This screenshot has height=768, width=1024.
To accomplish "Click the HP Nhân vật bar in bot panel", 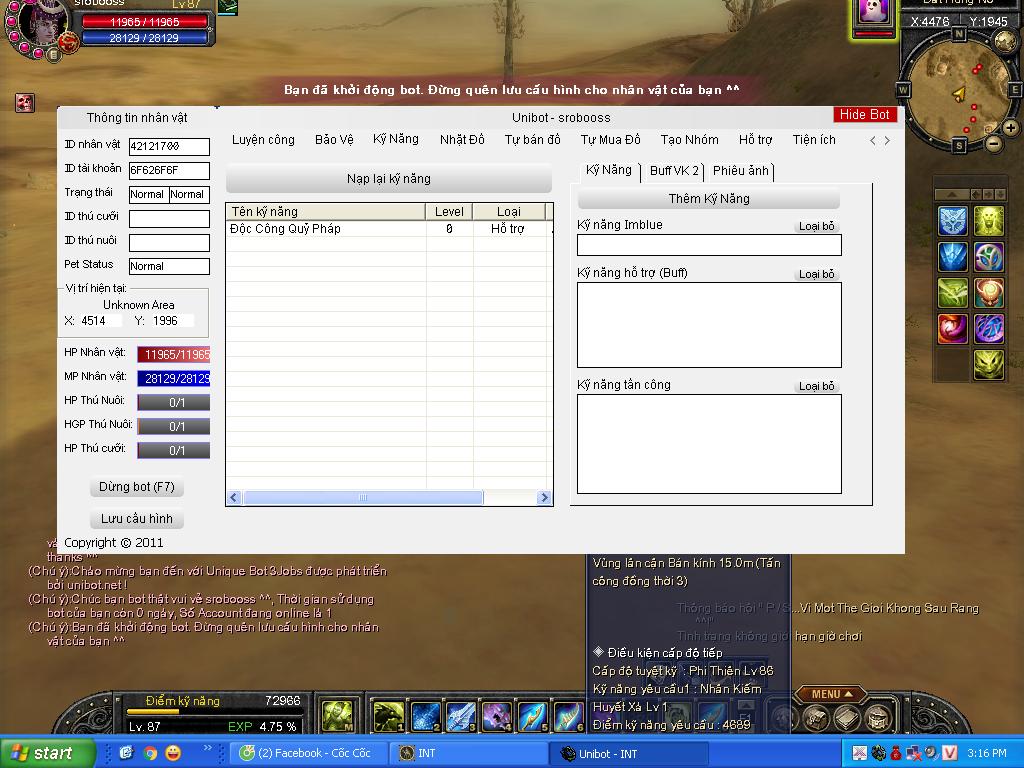I will click(174, 355).
